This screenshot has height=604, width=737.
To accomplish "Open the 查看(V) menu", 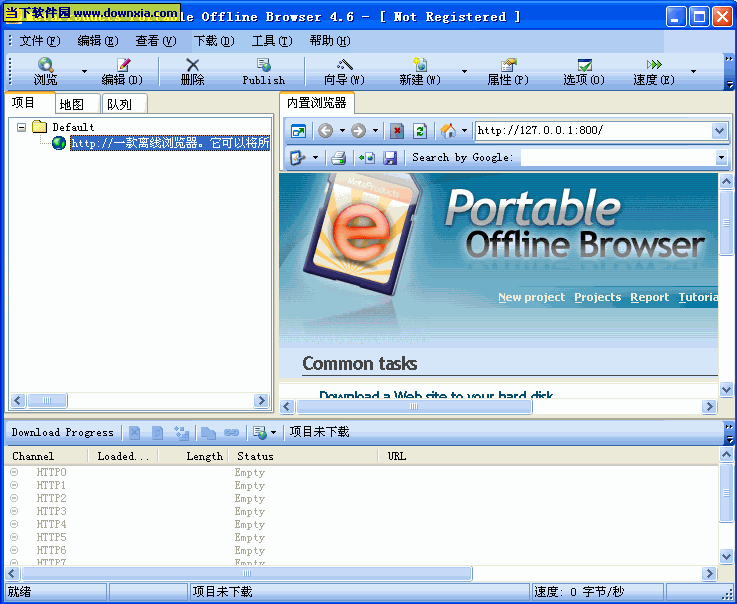I will 156,41.
